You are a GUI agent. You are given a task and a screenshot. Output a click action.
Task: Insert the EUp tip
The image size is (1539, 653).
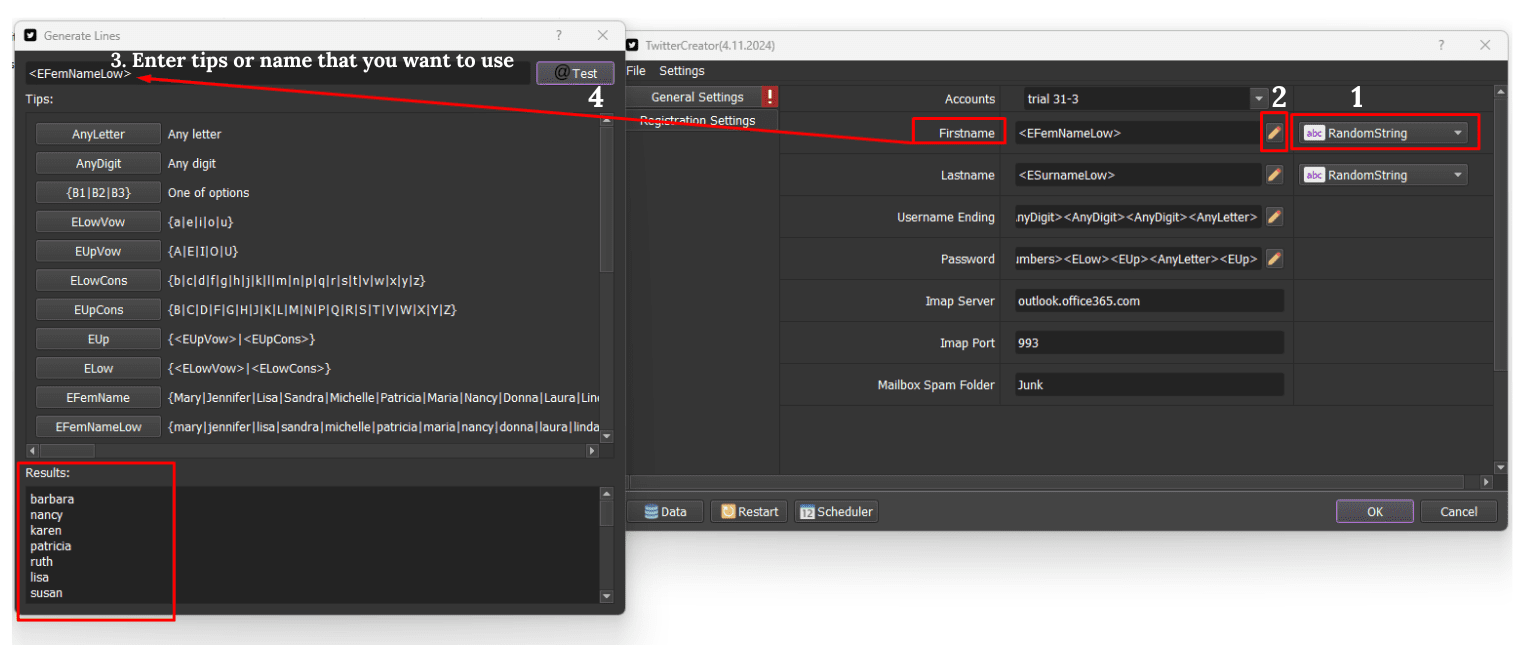[98, 339]
